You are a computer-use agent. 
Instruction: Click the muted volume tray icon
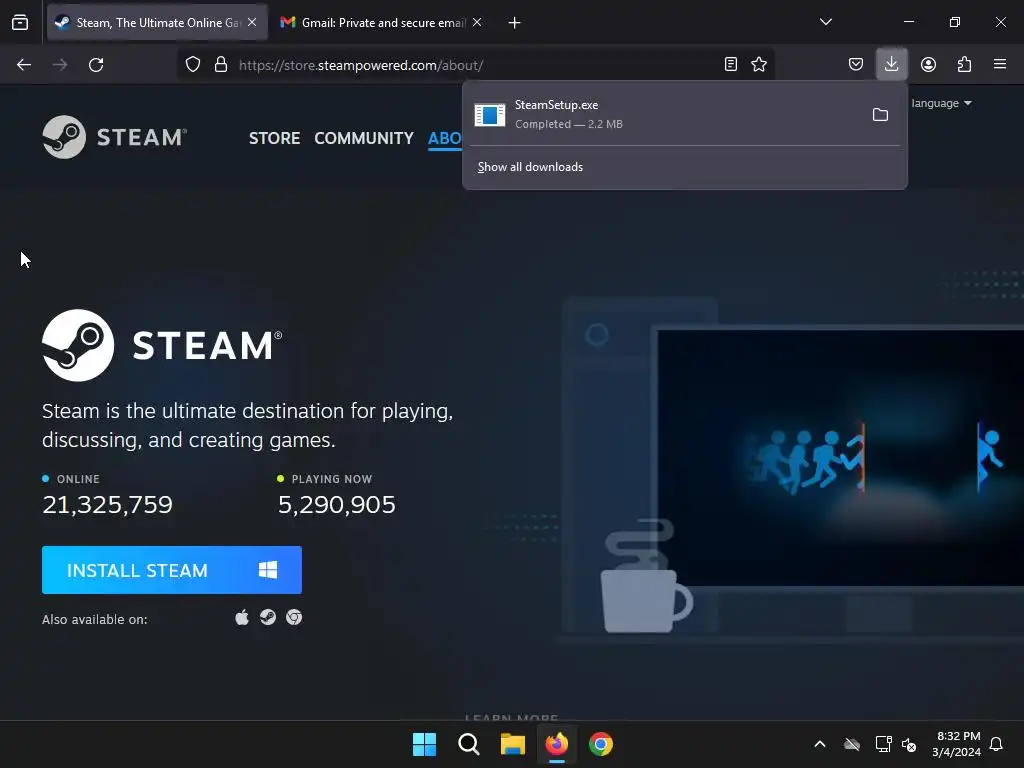908,744
